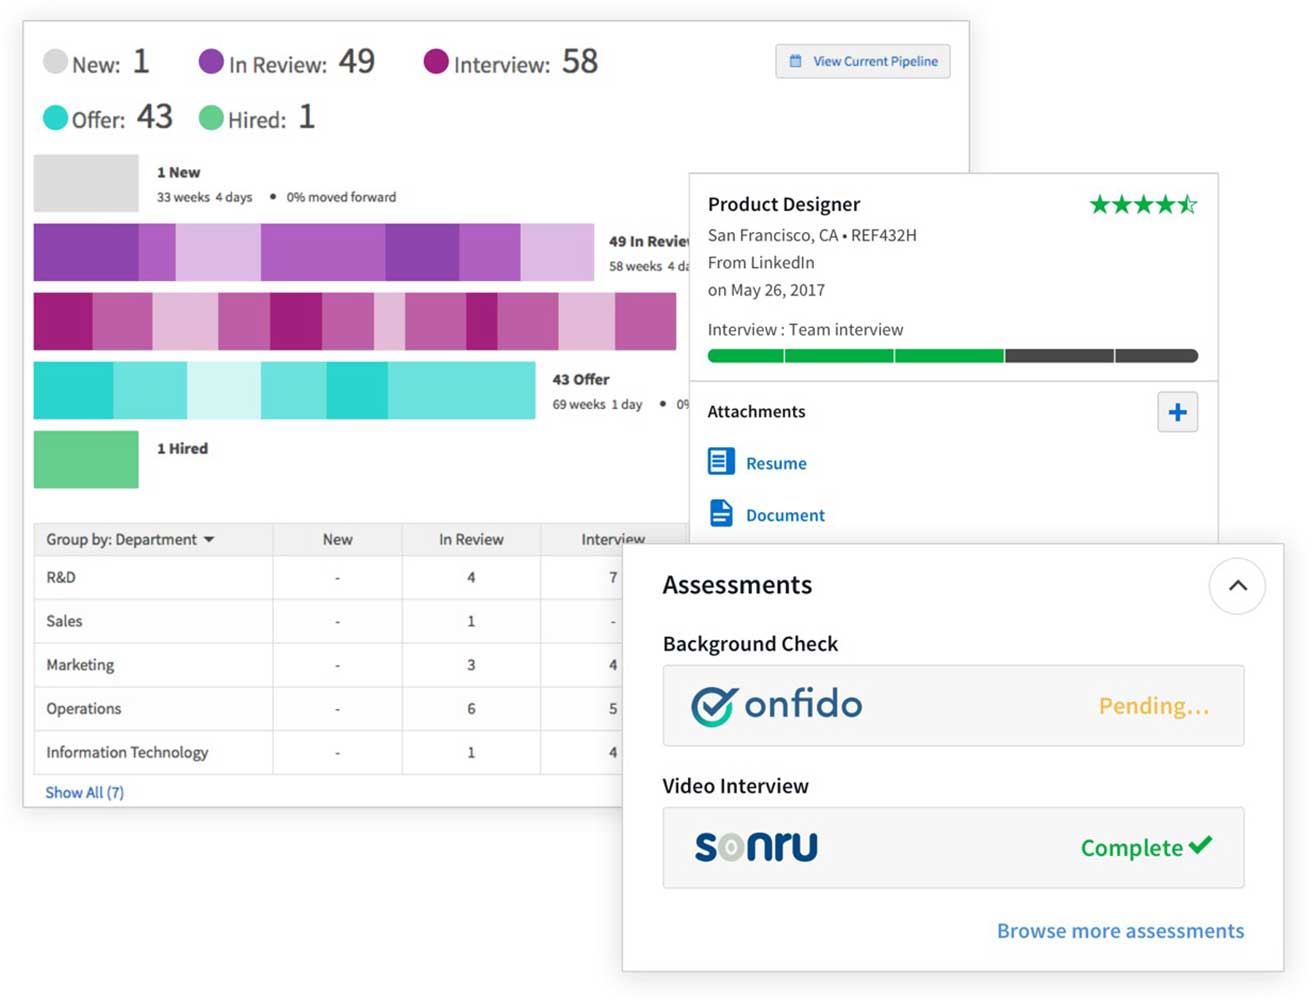Click the gray New stage bar

(86, 183)
